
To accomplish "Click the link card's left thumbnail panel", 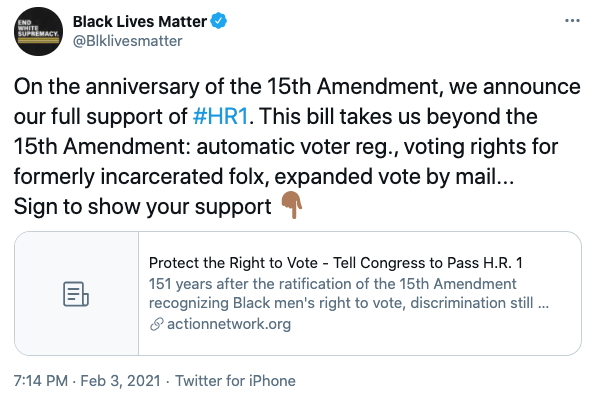I will 77,294.
